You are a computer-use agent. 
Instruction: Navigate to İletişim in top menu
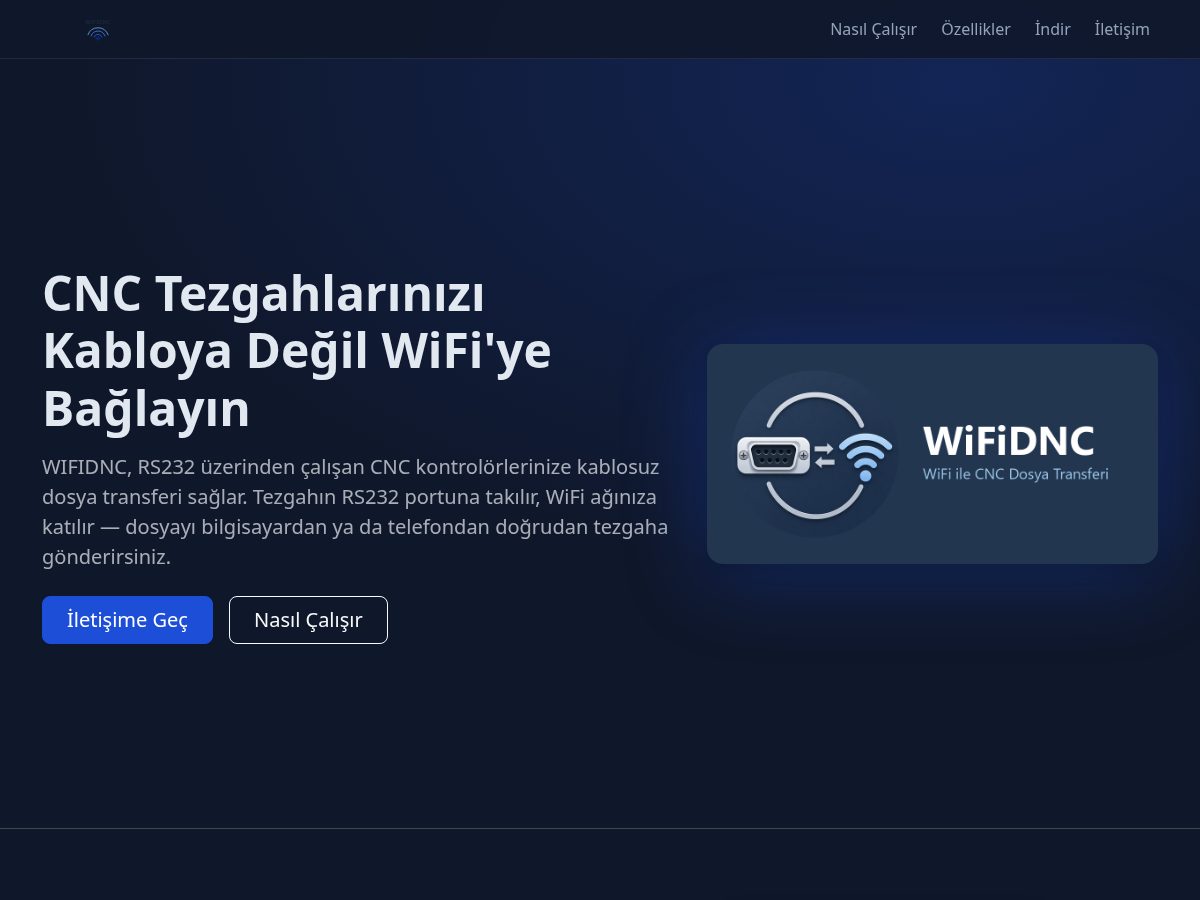click(1122, 29)
